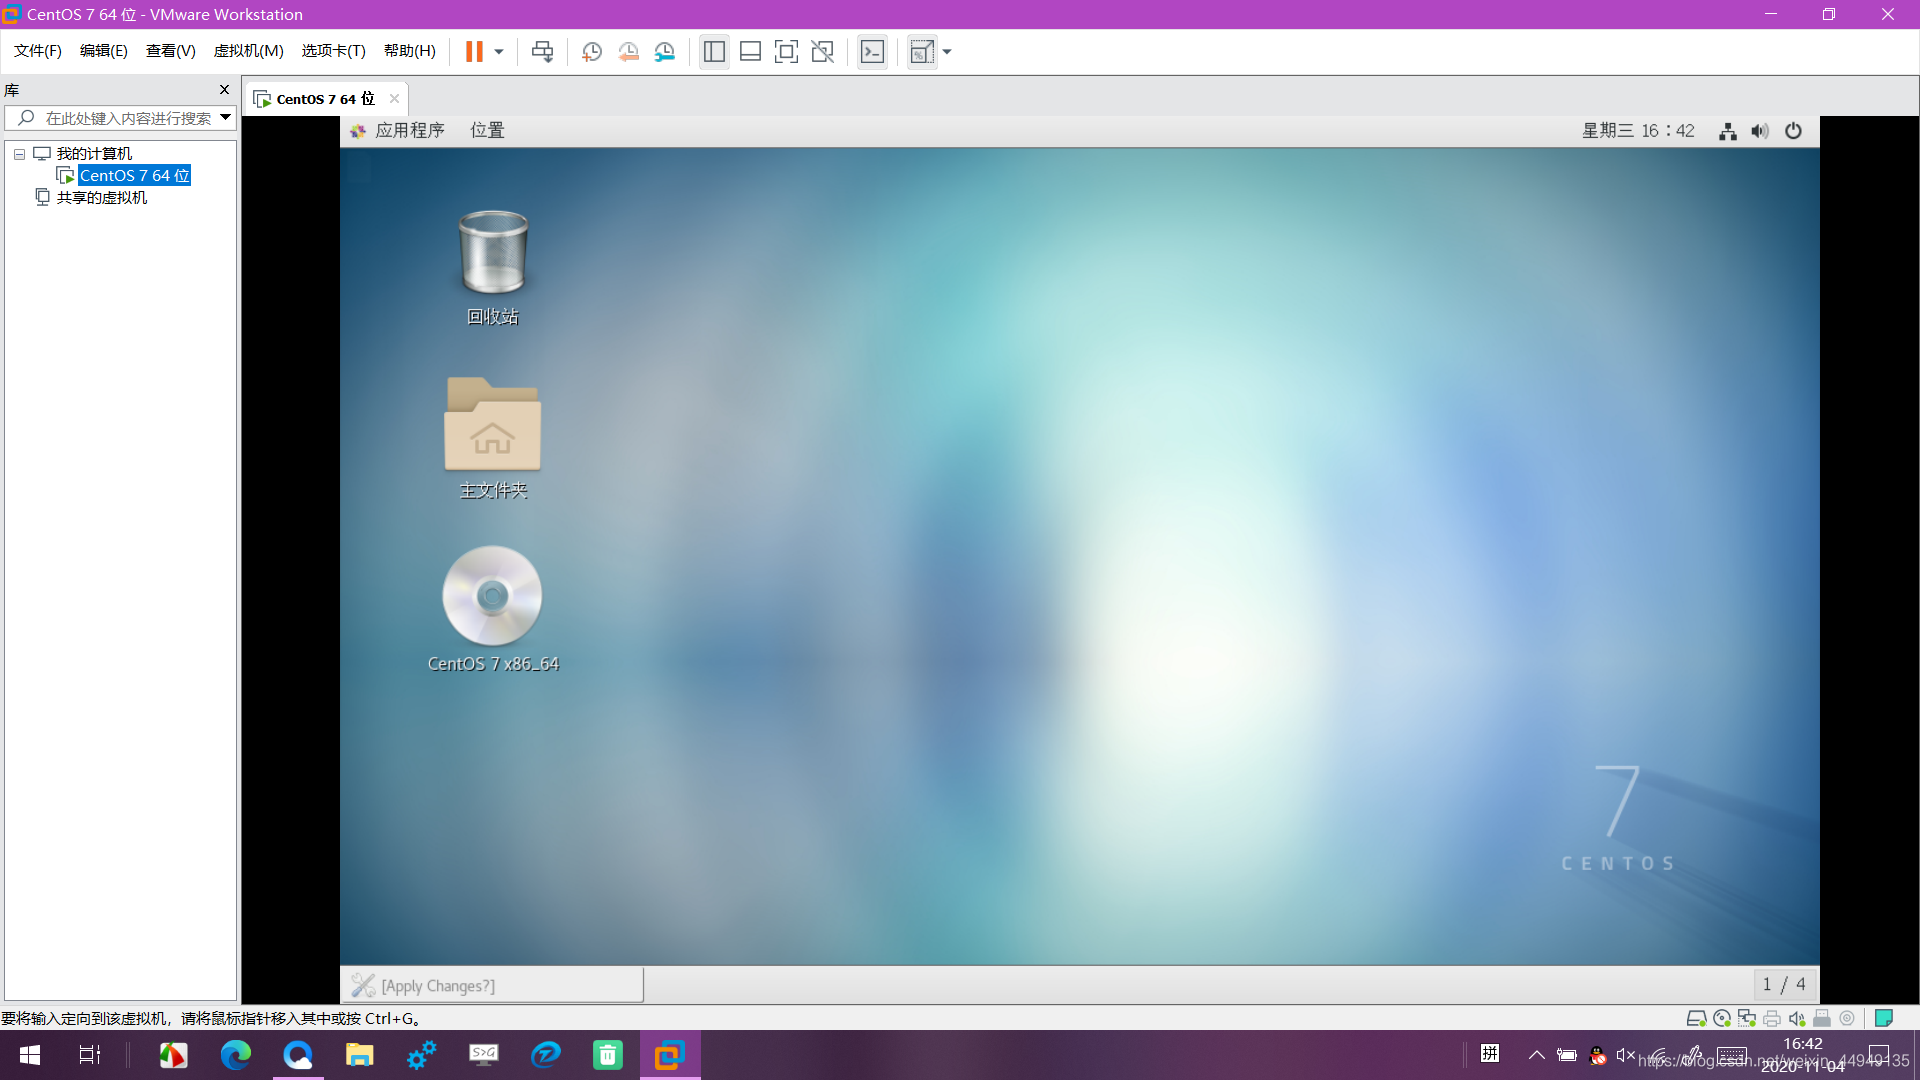Click the CD/DVD device status icon

[1721, 1017]
